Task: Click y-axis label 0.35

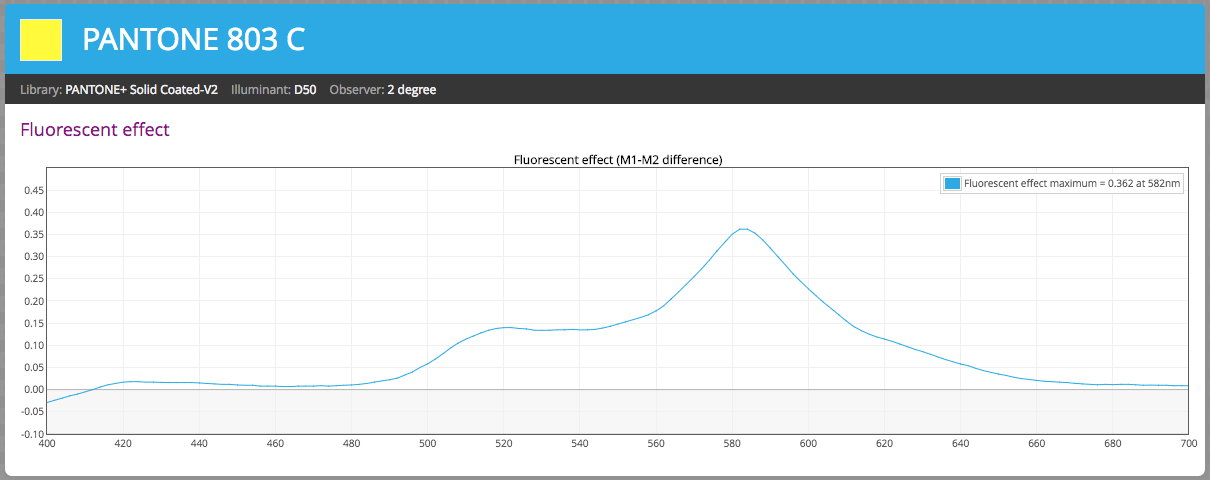Action: point(33,234)
